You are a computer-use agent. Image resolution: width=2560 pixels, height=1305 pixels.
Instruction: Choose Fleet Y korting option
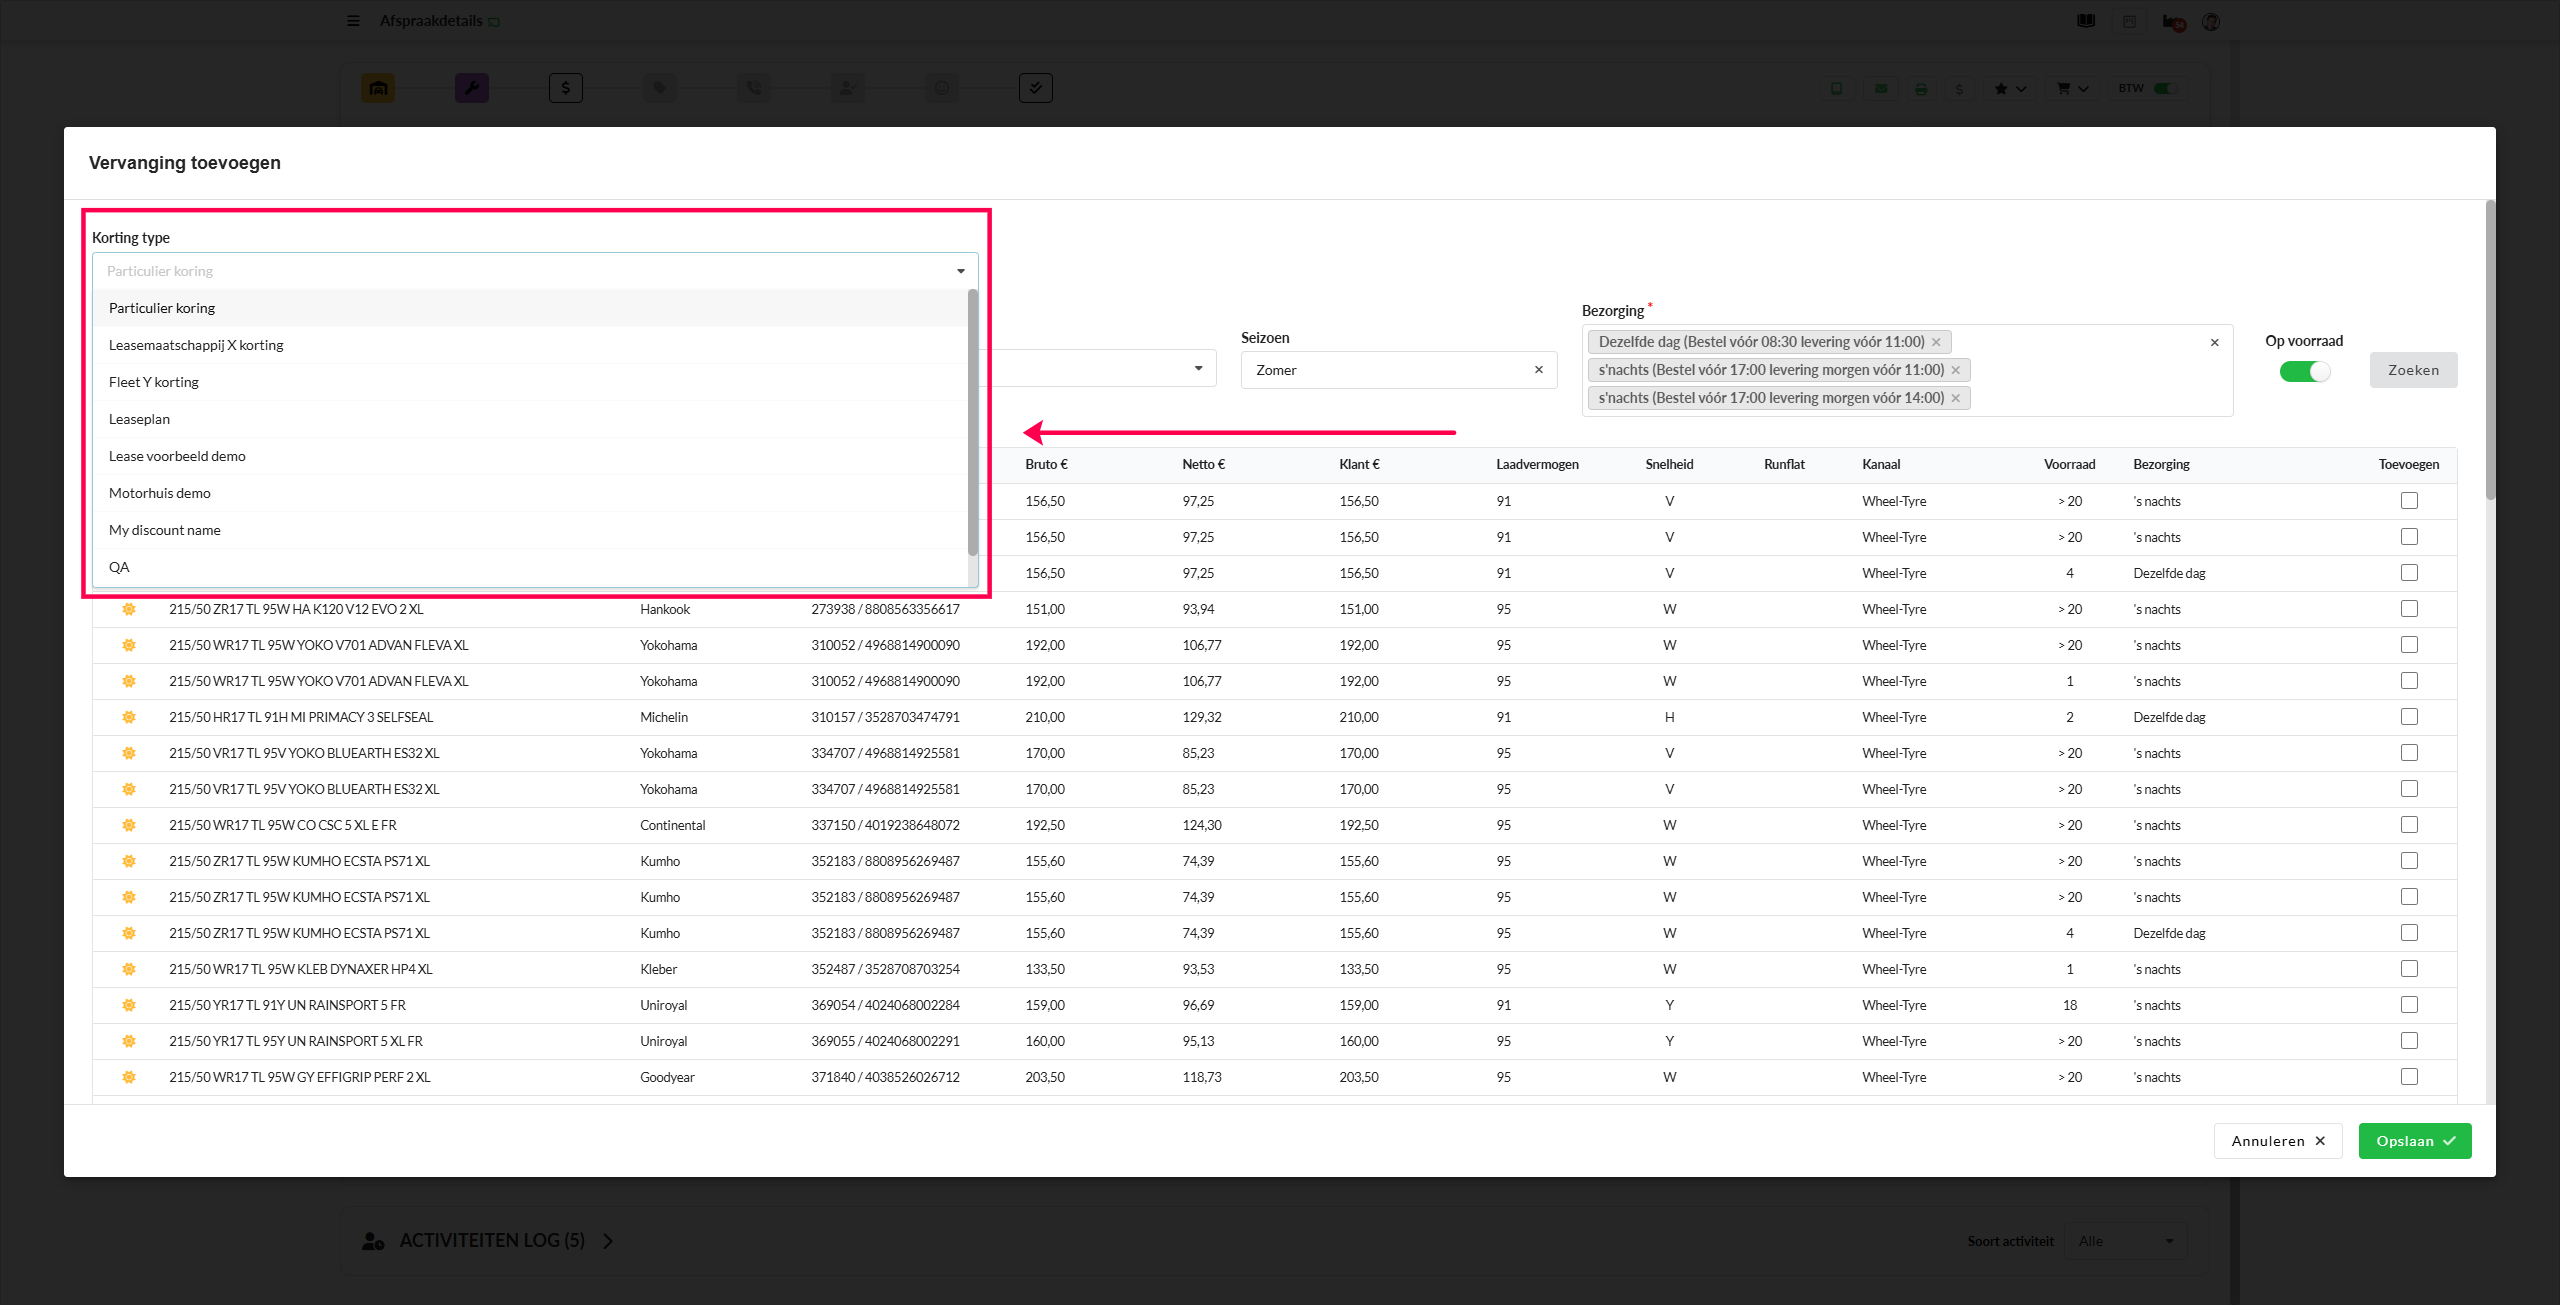(x=154, y=382)
